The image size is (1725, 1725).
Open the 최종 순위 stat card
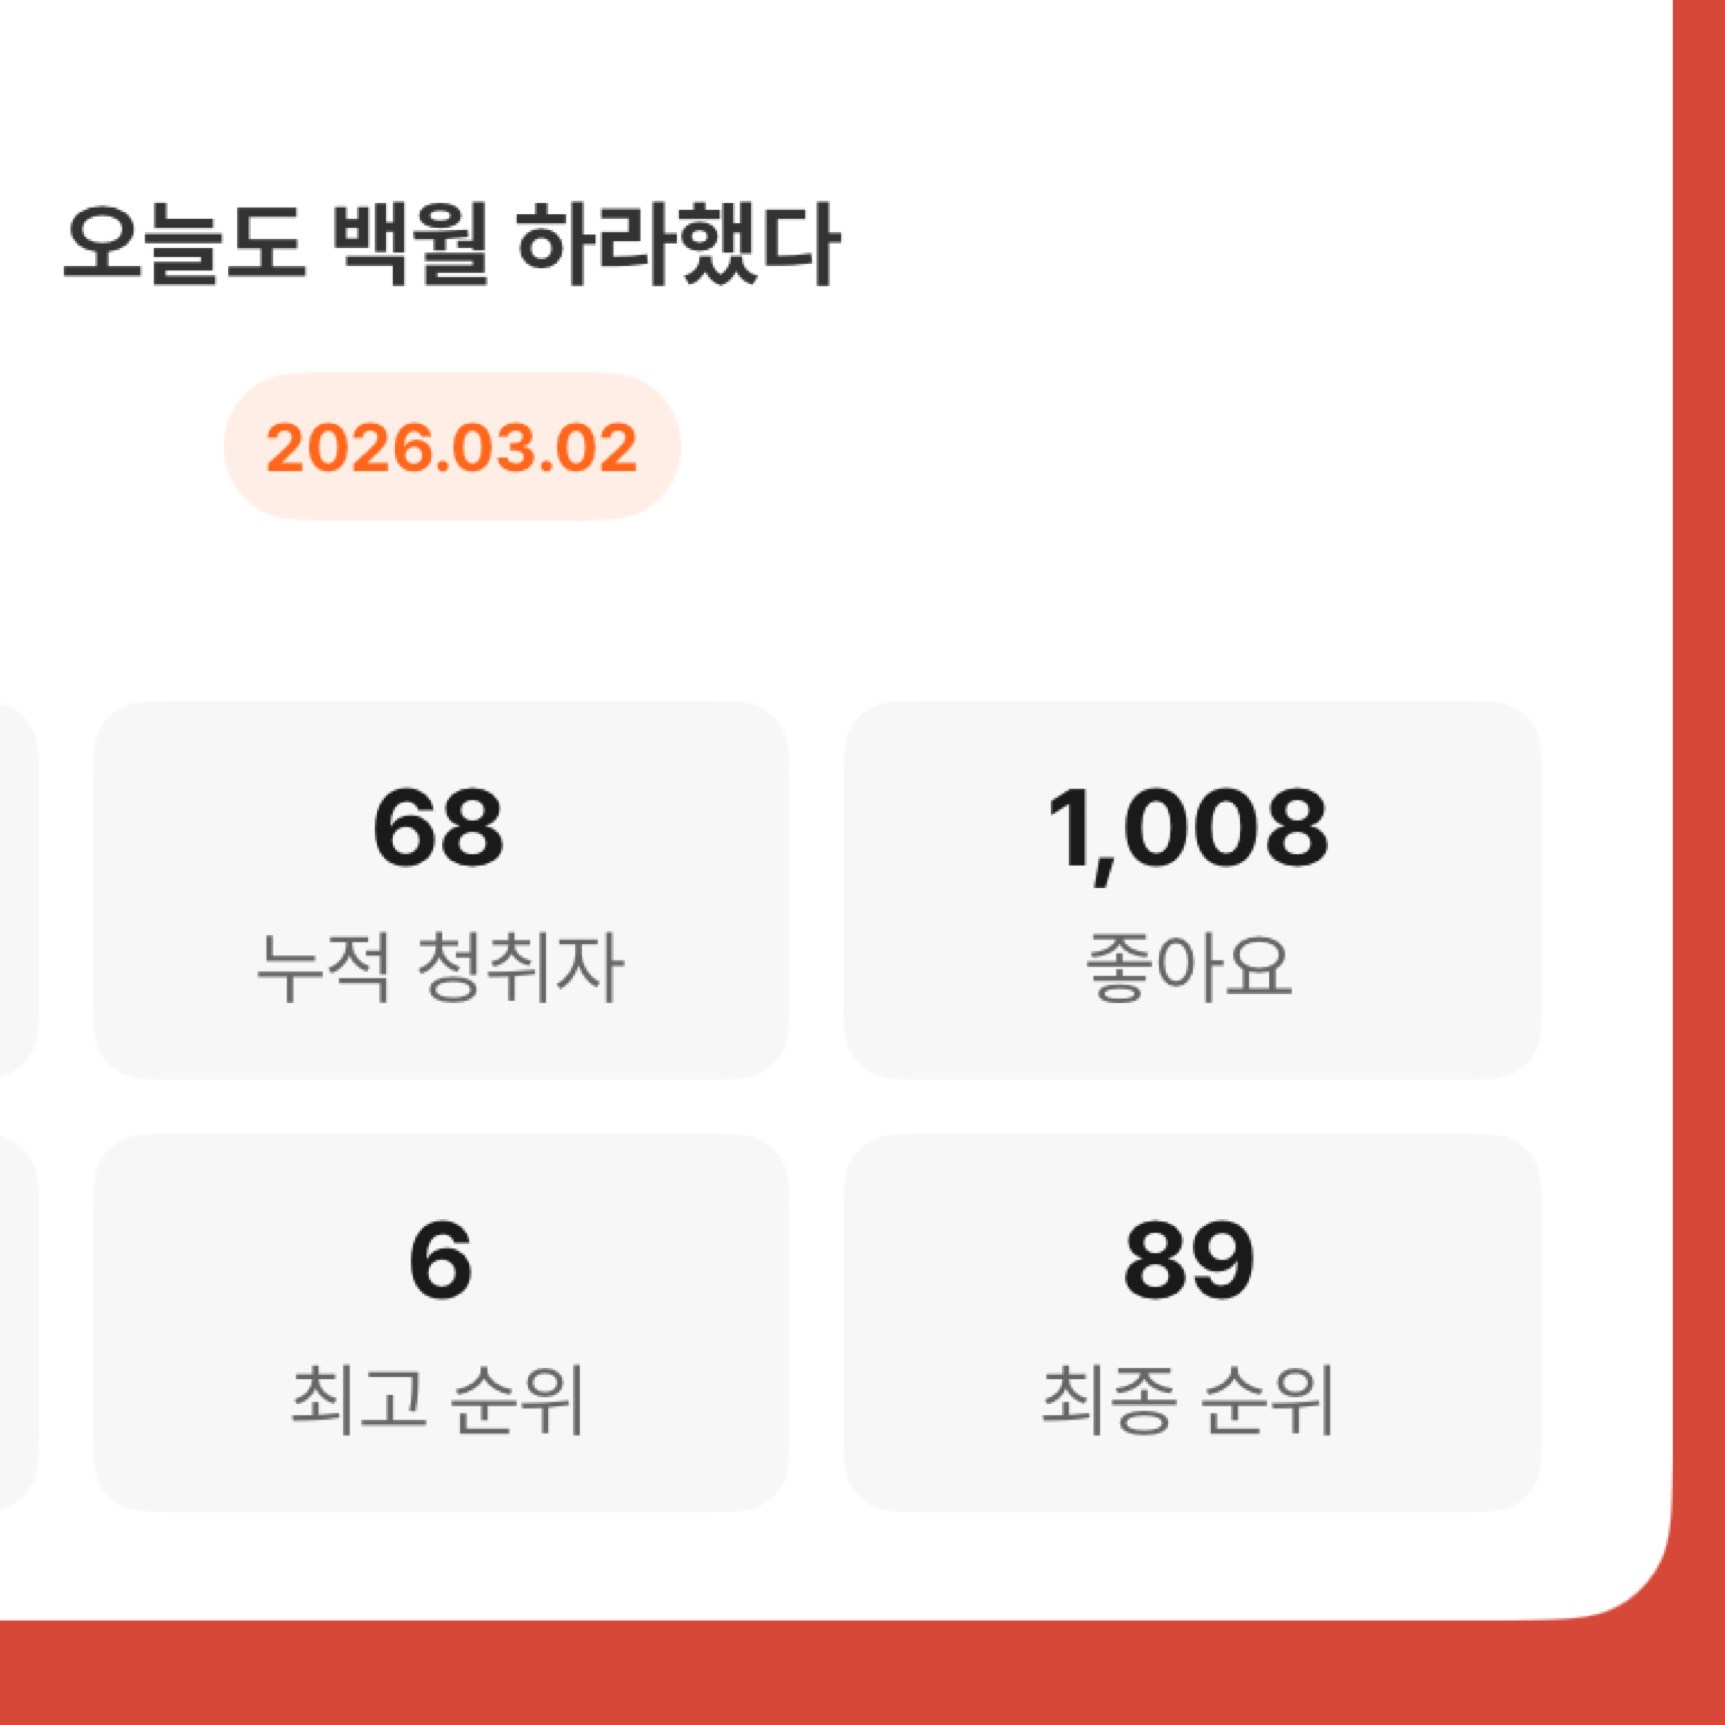coord(1191,1322)
